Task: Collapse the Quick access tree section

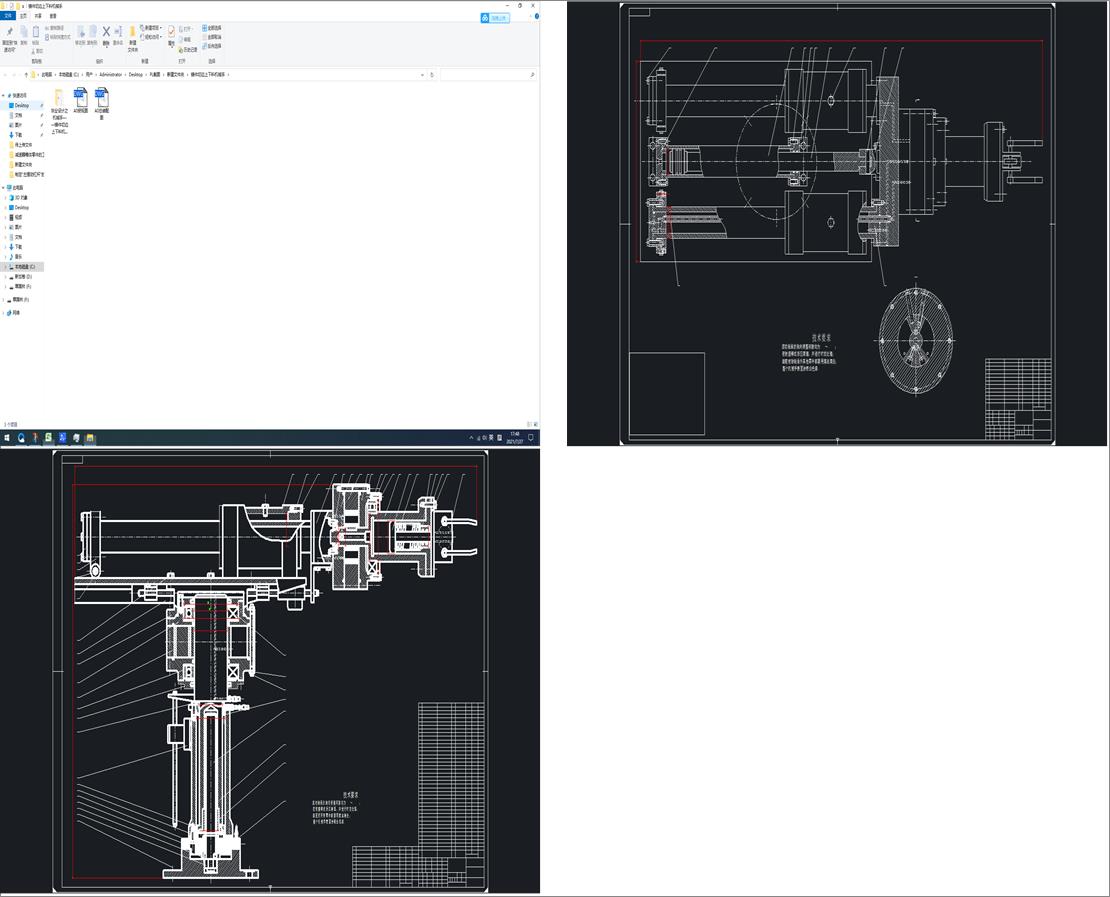Action: tap(3, 96)
